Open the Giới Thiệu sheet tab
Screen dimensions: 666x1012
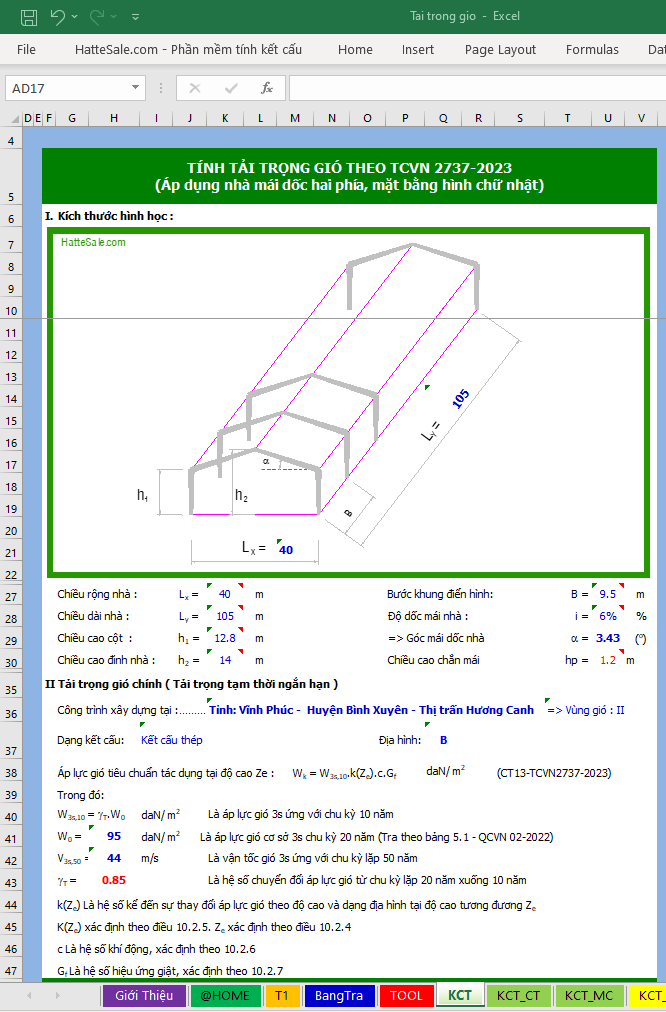144,995
